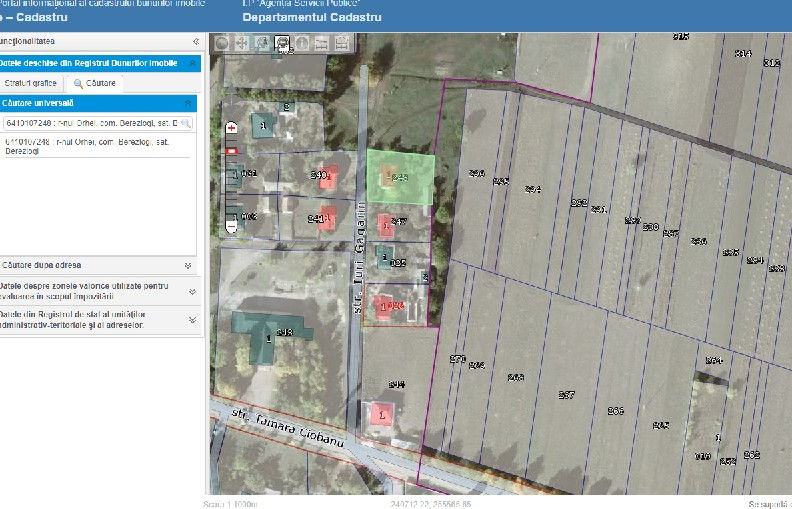The height and width of the screenshot is (509, 792).
Task: Switch to the Căutare tab
Action: [x=94, y=83]
